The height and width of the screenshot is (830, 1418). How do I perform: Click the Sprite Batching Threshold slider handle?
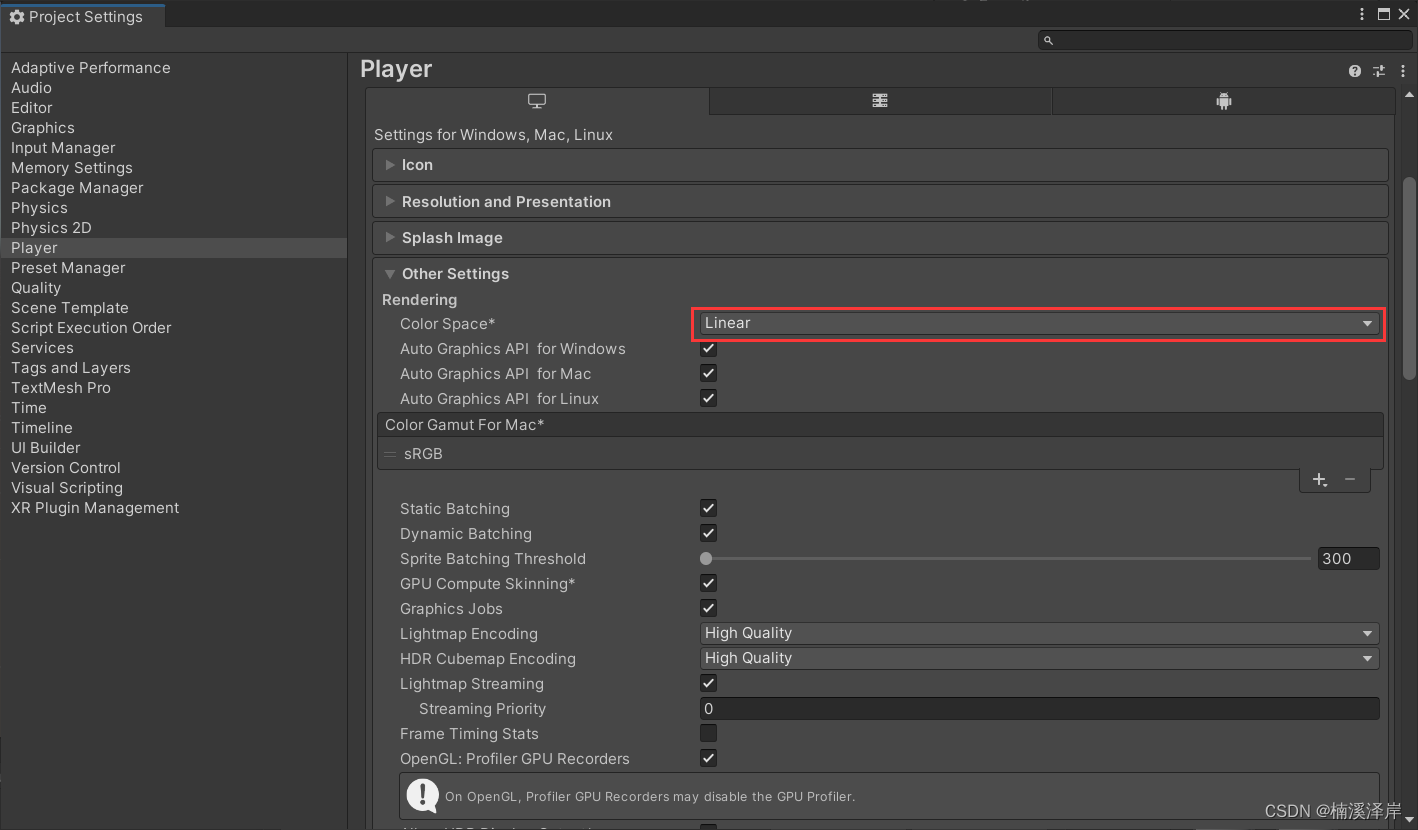(x=707, y=559)
